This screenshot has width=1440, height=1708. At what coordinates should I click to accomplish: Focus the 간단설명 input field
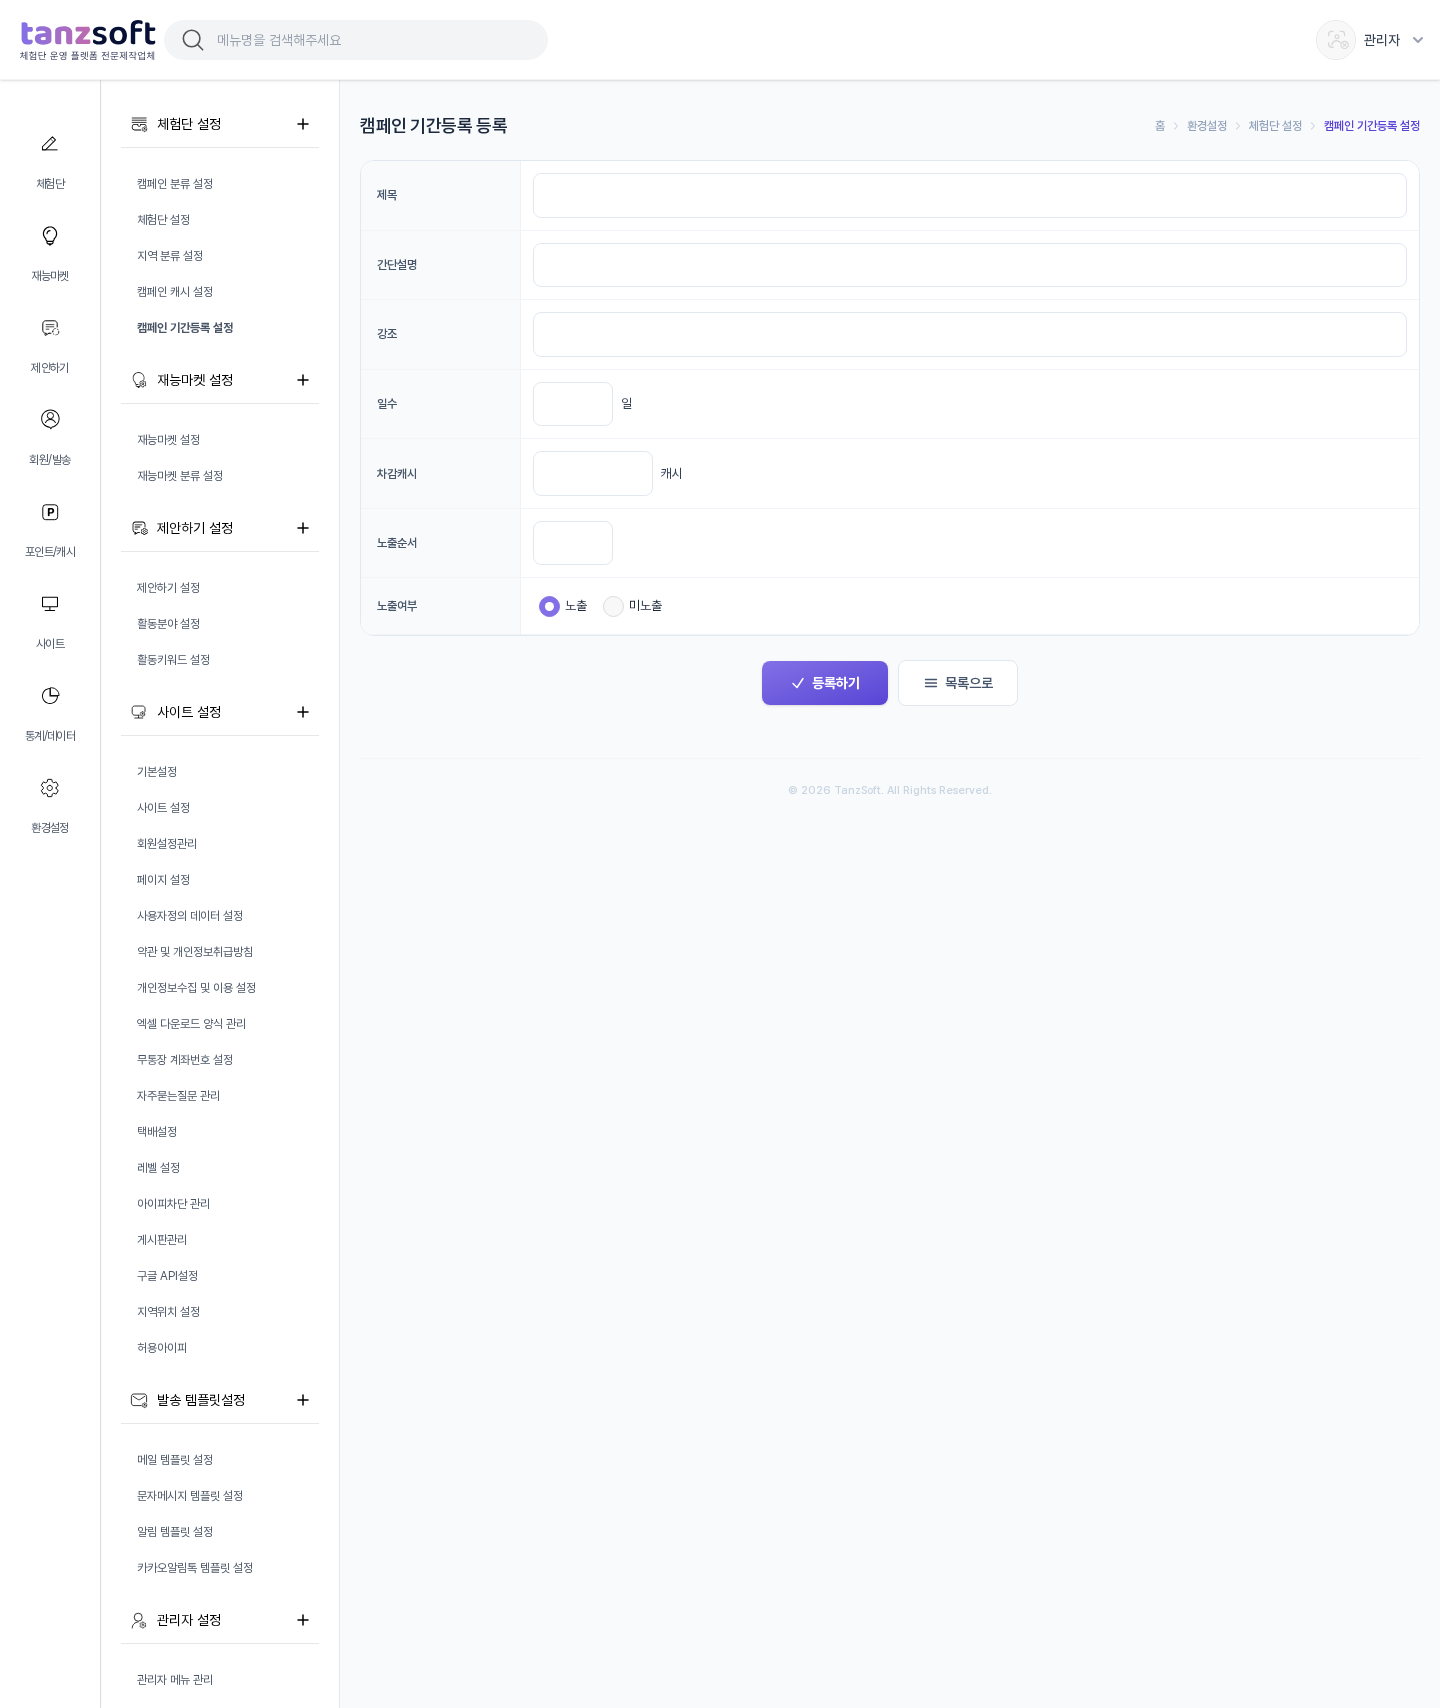970,265
